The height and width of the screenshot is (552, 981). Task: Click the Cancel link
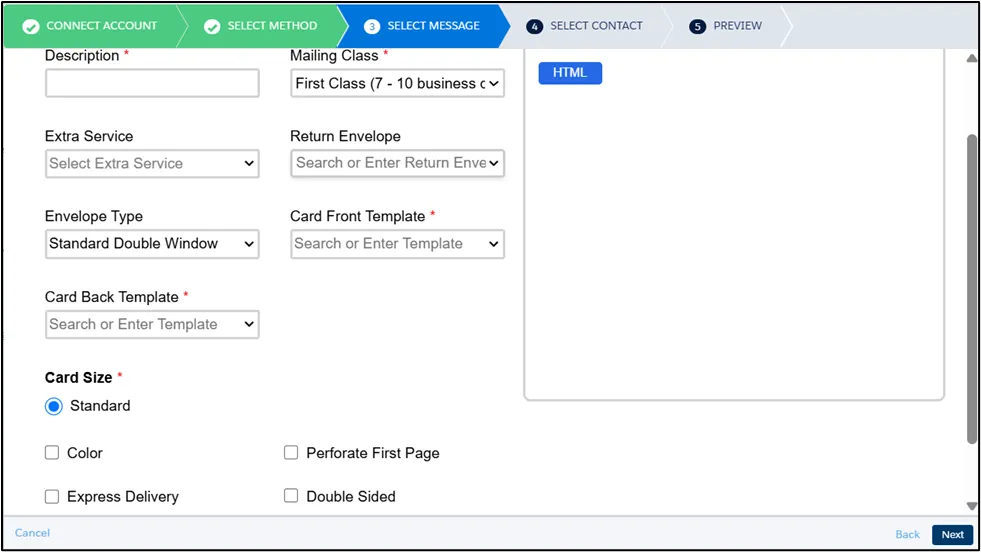[x=32, y=533]
